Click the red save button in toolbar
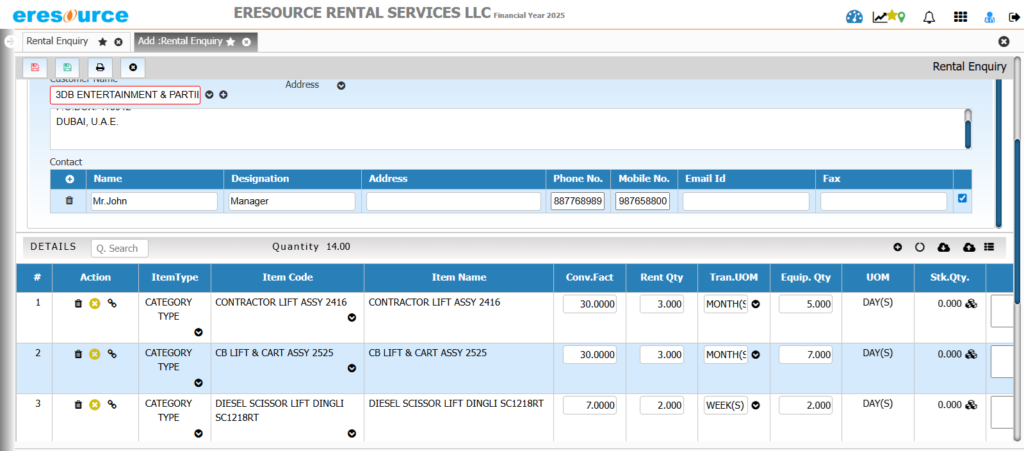 point(36,67)
